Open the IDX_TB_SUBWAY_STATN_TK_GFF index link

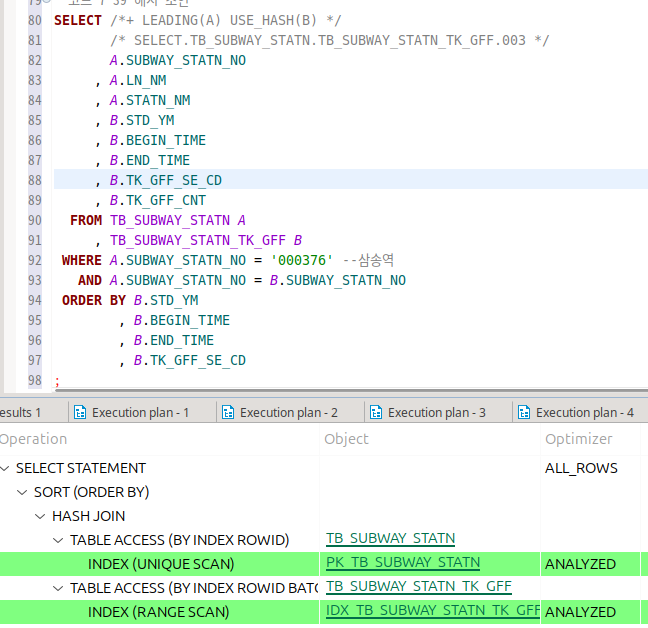click(432, 611)
